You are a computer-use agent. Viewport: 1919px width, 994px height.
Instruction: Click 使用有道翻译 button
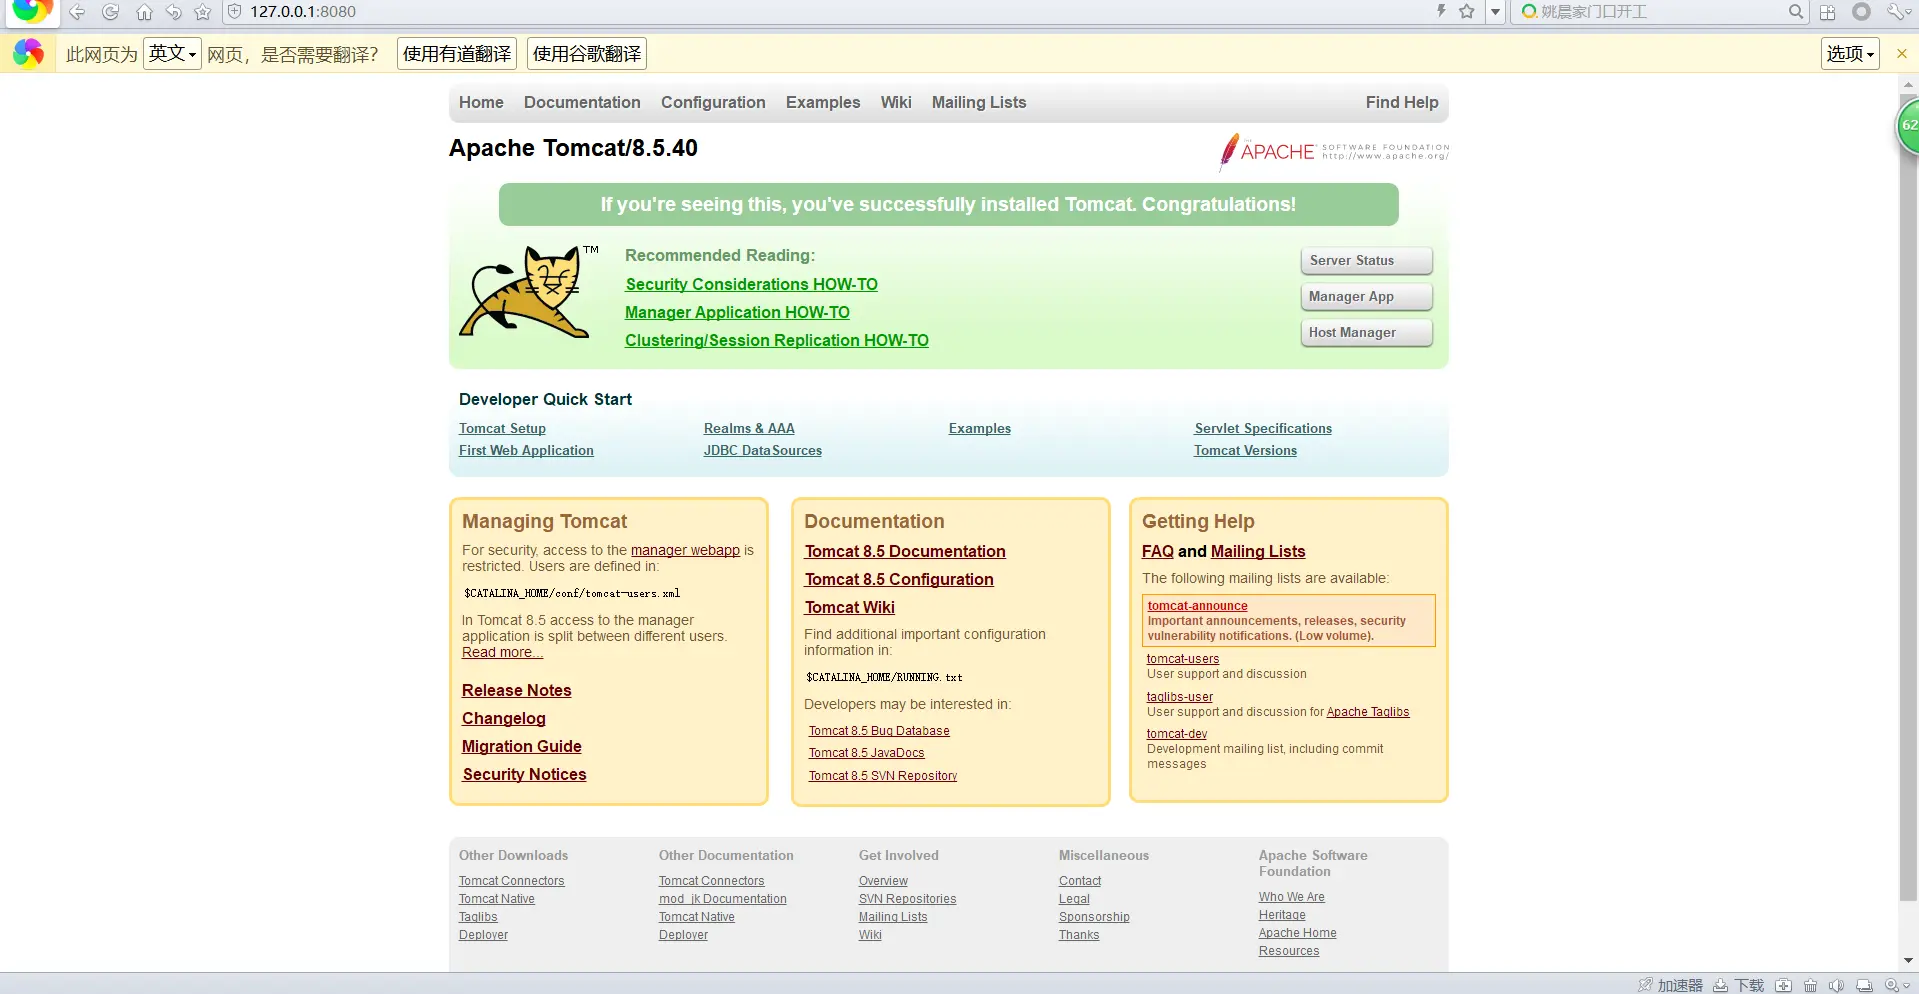[457, 54]
